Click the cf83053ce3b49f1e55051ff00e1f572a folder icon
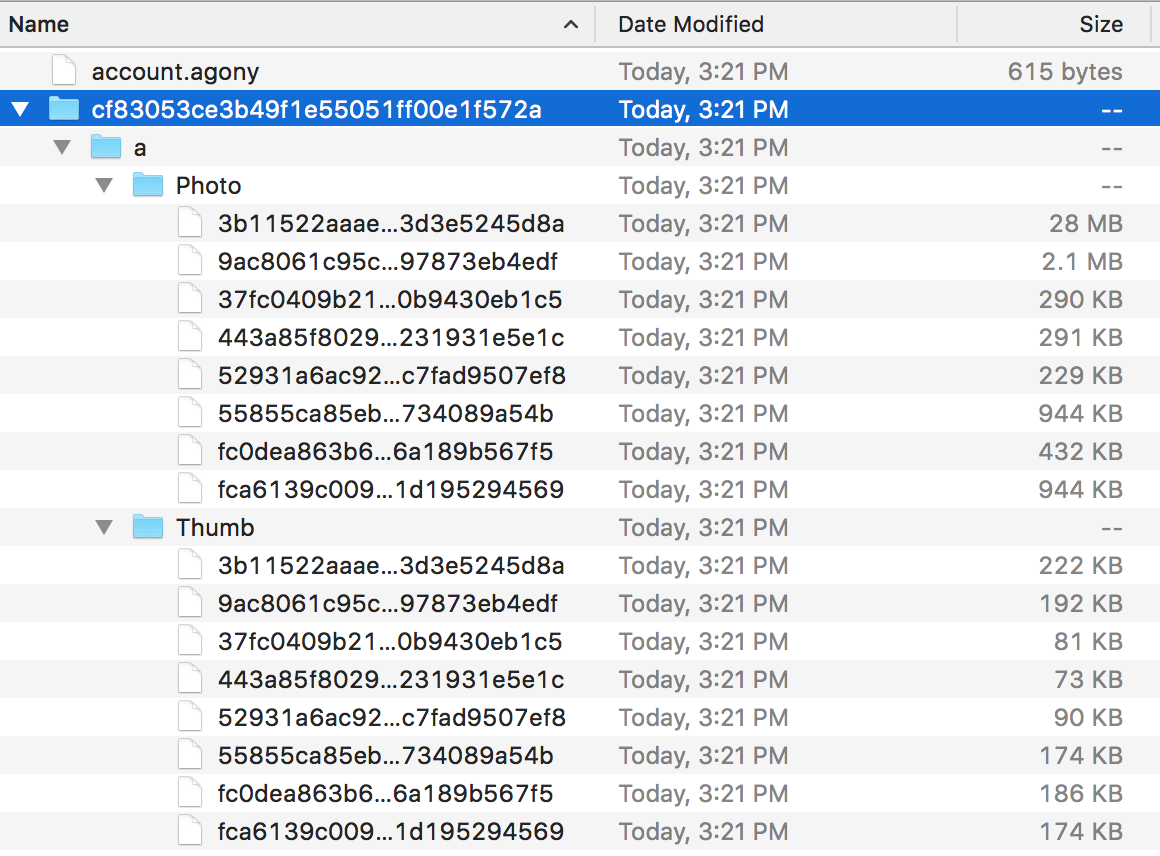 64,109
